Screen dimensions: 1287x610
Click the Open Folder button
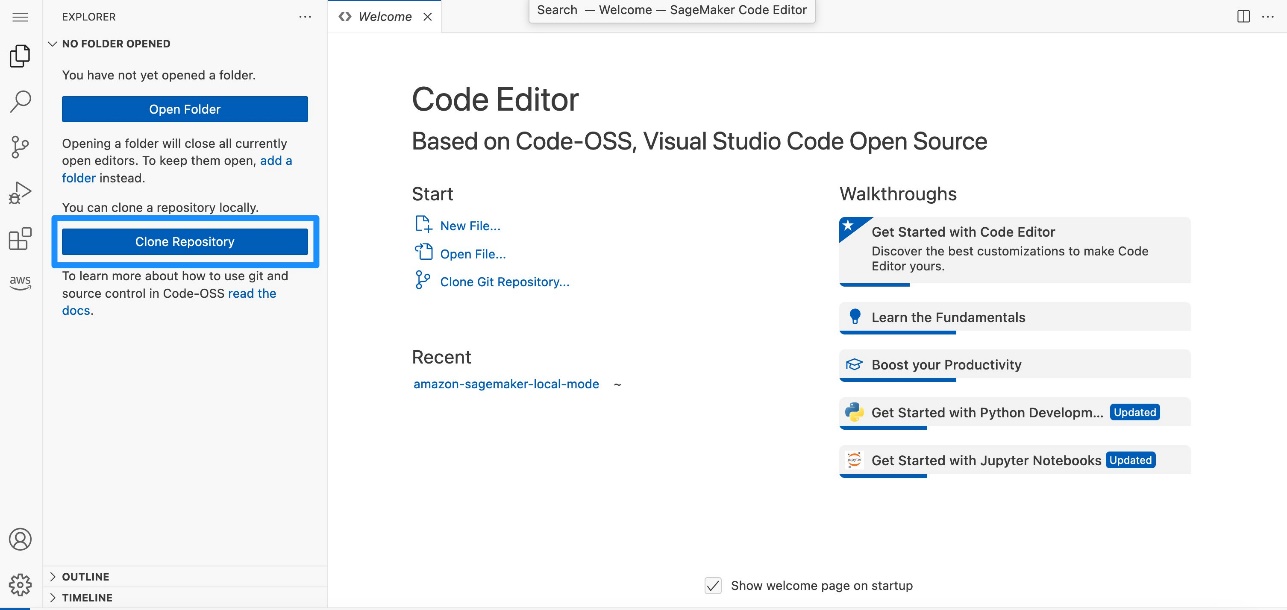[185, 109]
